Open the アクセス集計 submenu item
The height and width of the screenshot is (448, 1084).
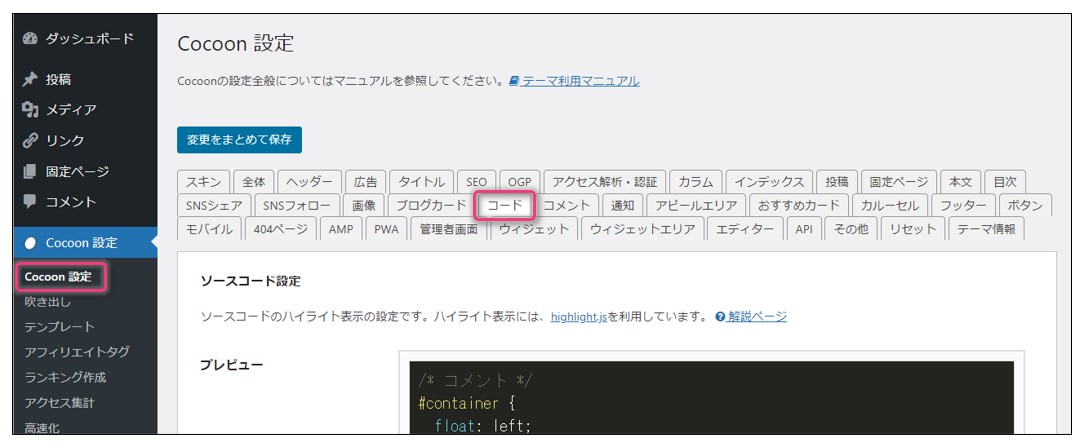click(59, 402)
